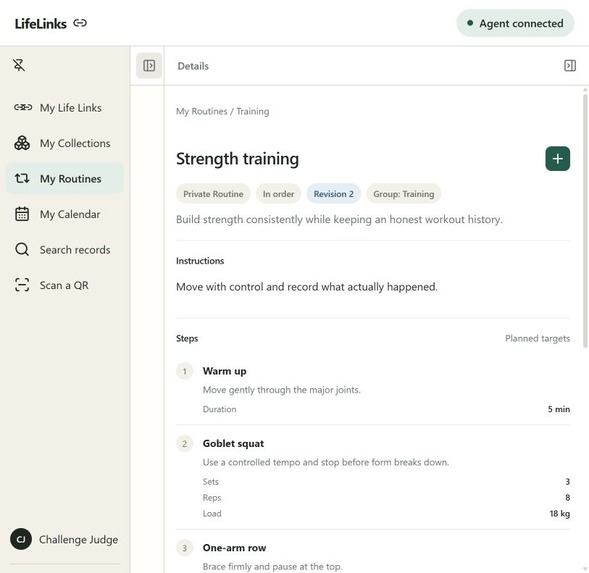Open the Warm up step
The height and width of the screenshot is (573, 589).
pyautogui.click(x=224, y=371)
